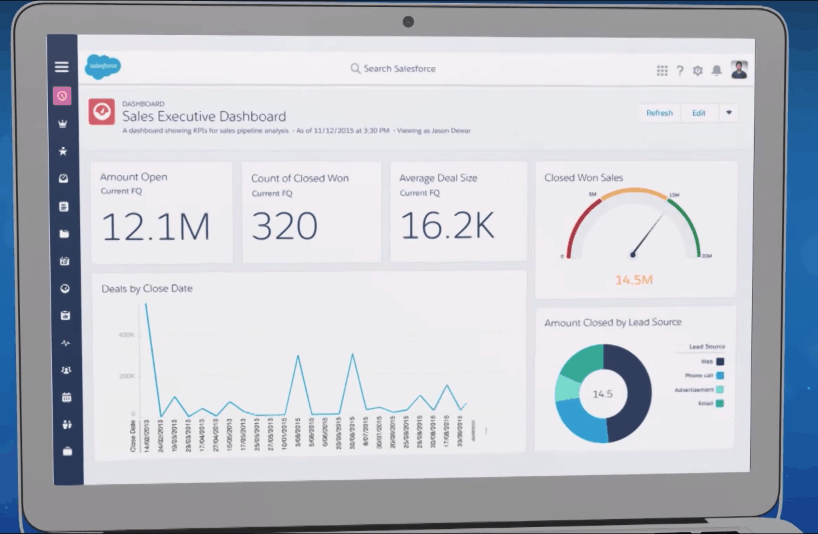
Task: Focus the Search Salesforce field
Action: [393, 68]
